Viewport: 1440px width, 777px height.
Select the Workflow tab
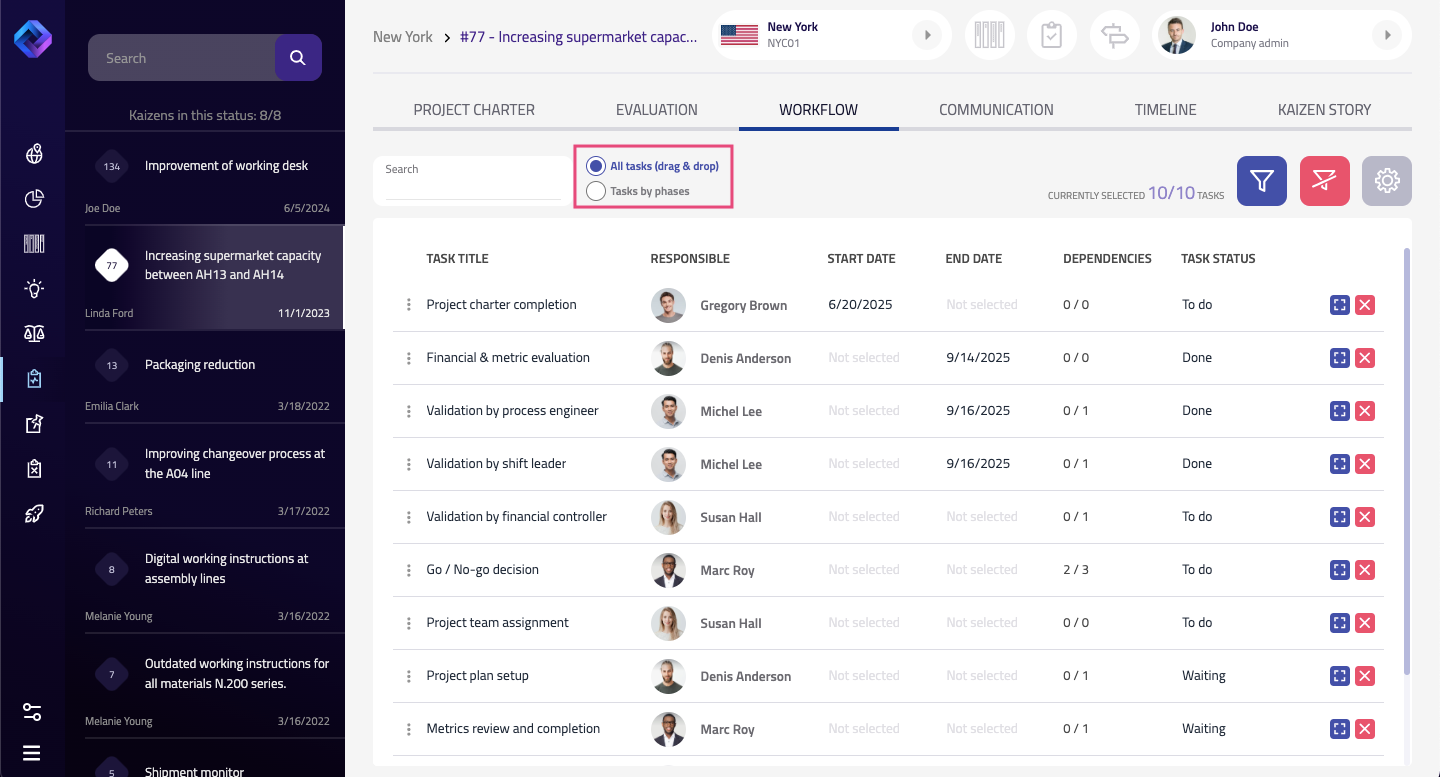(x=819, y=110)
